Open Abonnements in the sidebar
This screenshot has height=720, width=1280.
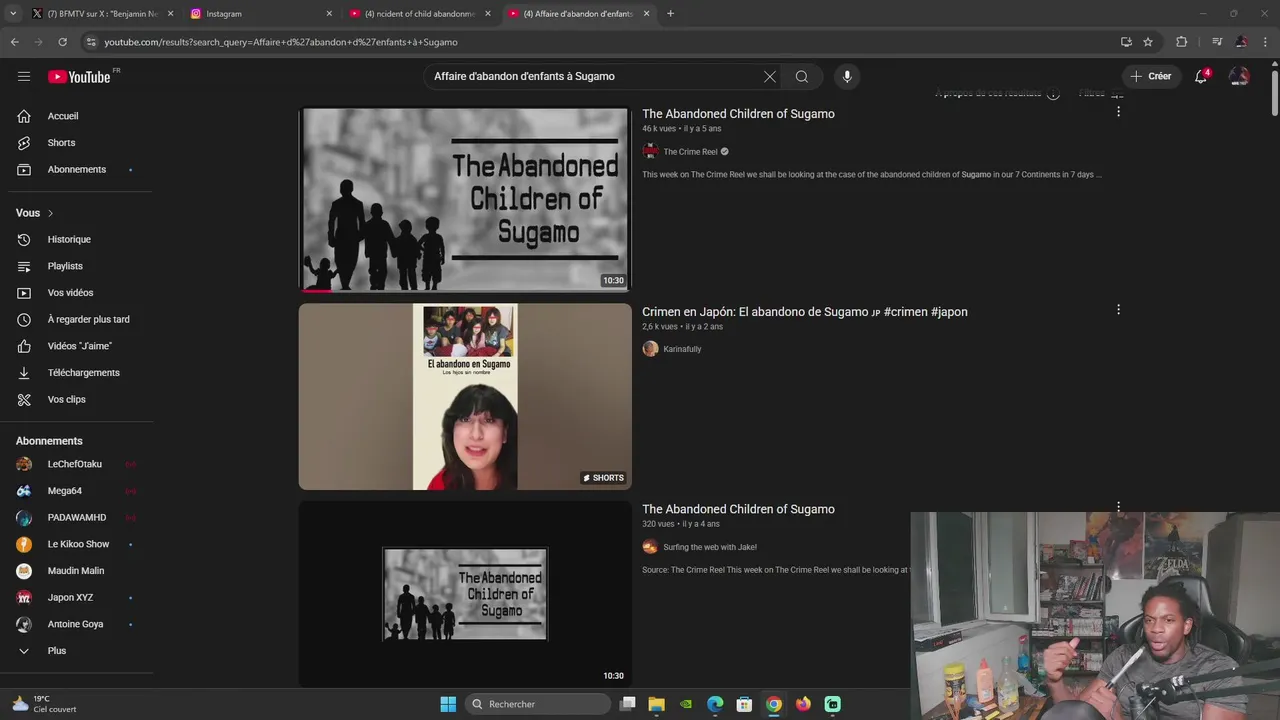point(77,169)
